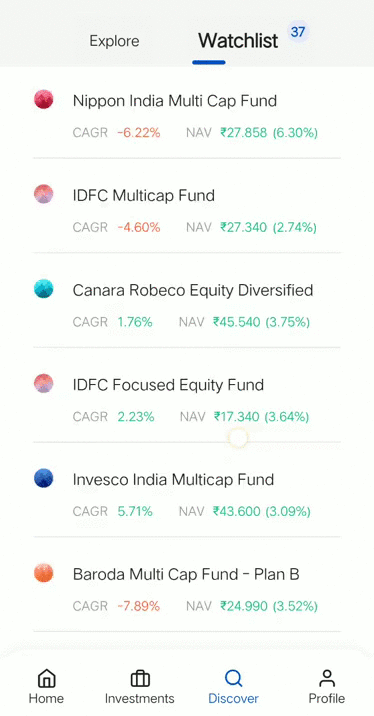Select the Watchlist tab
The height and width of the screenshot is (716, 374).
[238, 41]
